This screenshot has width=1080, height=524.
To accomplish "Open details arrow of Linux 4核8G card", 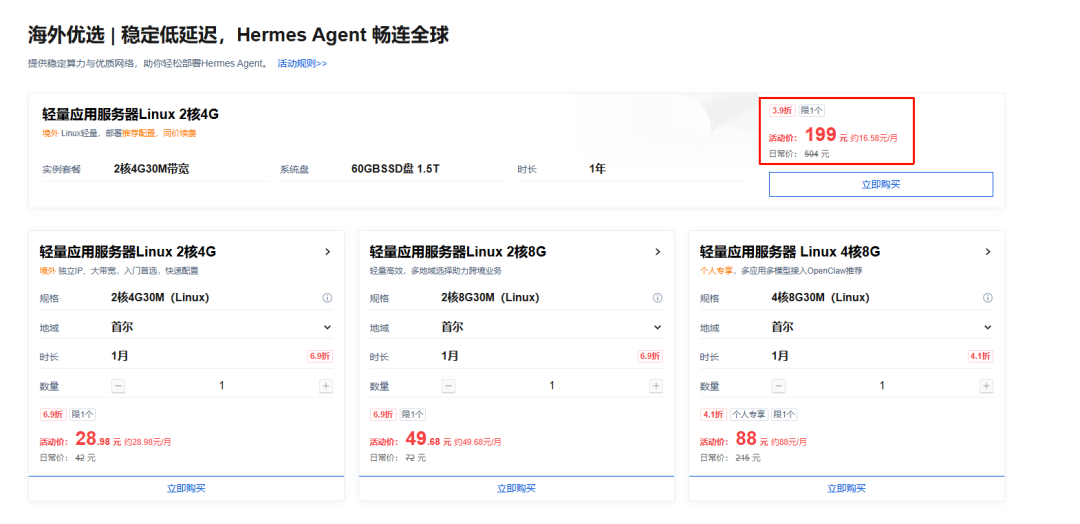I will 988,252.
